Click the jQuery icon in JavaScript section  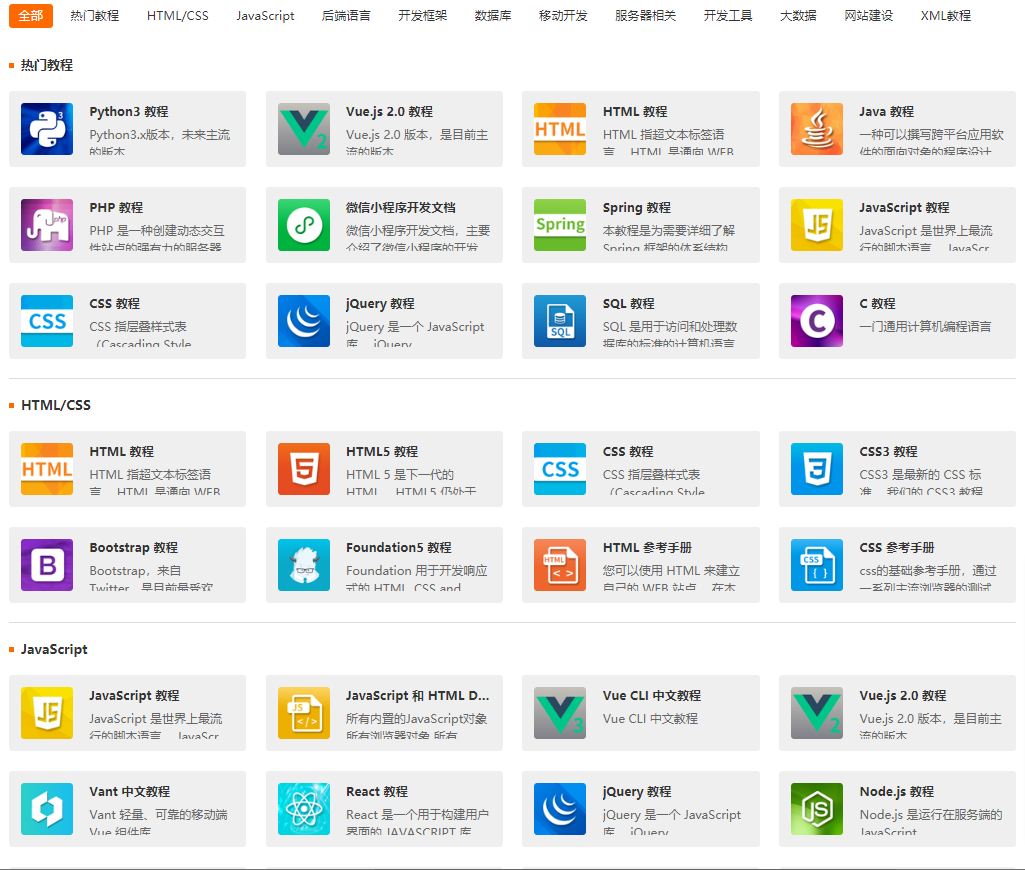(x=560, y=809)
